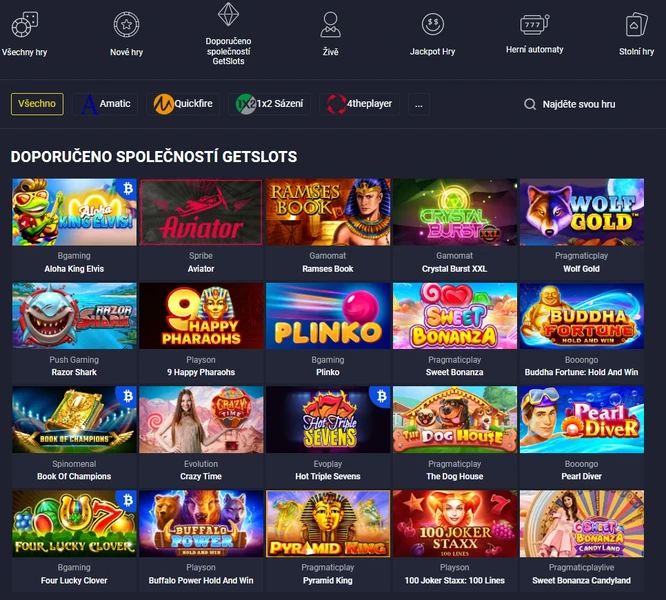Image resolution: width=666 pixels, height=600 pixels.
Task: Open the Sweet Bonanza game thumbnail
Action: [454, 316]
